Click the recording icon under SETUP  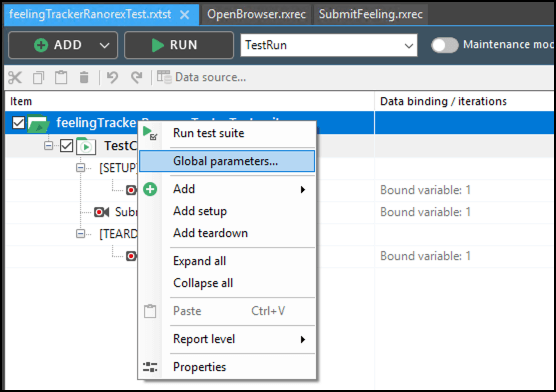pyautogui.click(x=131, y=190)
